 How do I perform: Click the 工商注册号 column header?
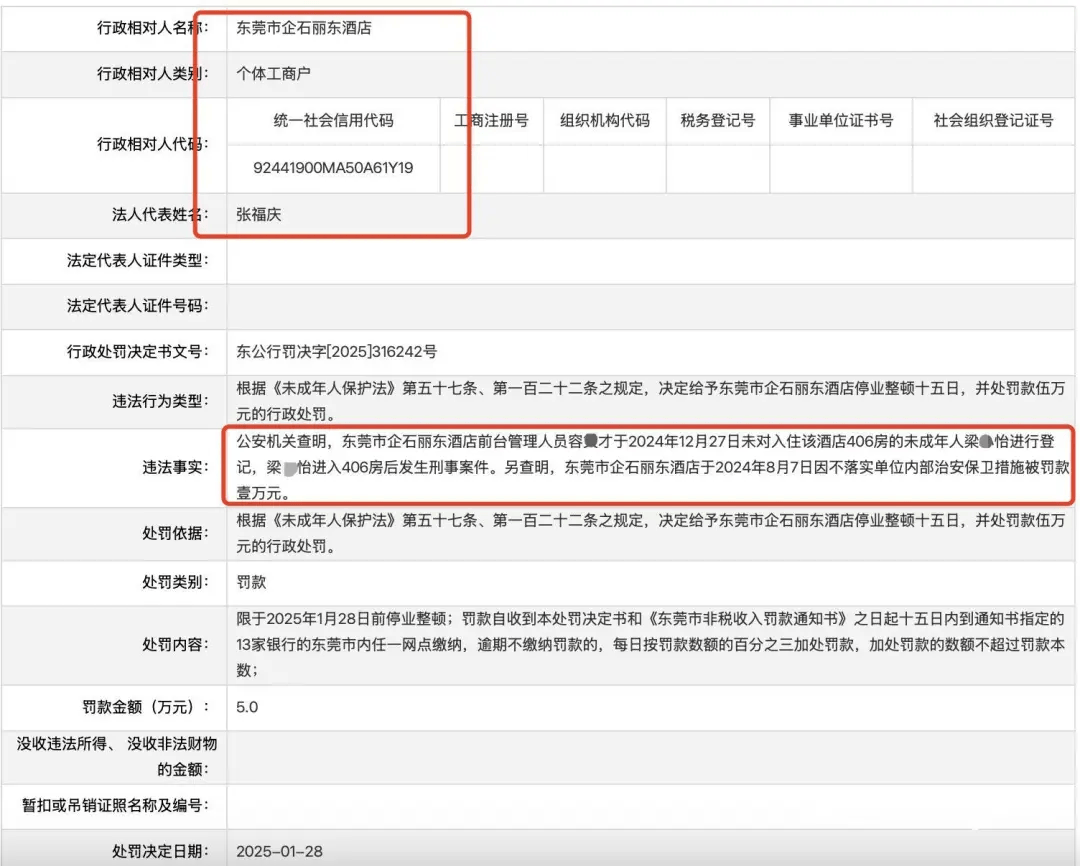tap(491, 121)
